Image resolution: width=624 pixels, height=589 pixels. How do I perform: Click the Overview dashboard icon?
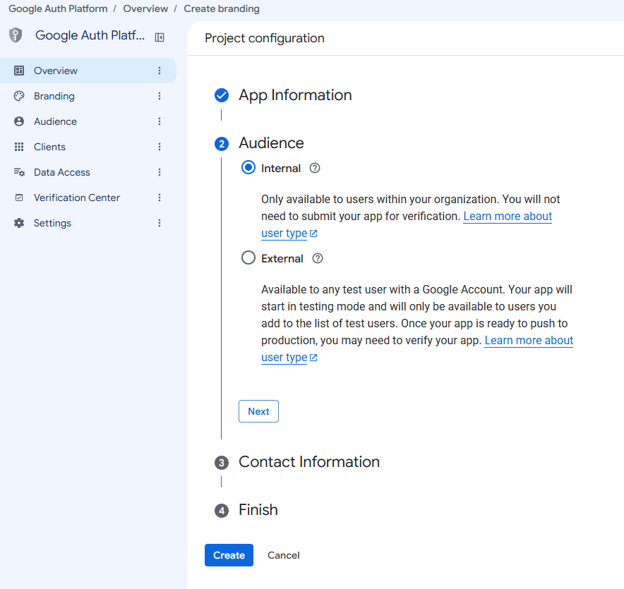click(19, 70)
